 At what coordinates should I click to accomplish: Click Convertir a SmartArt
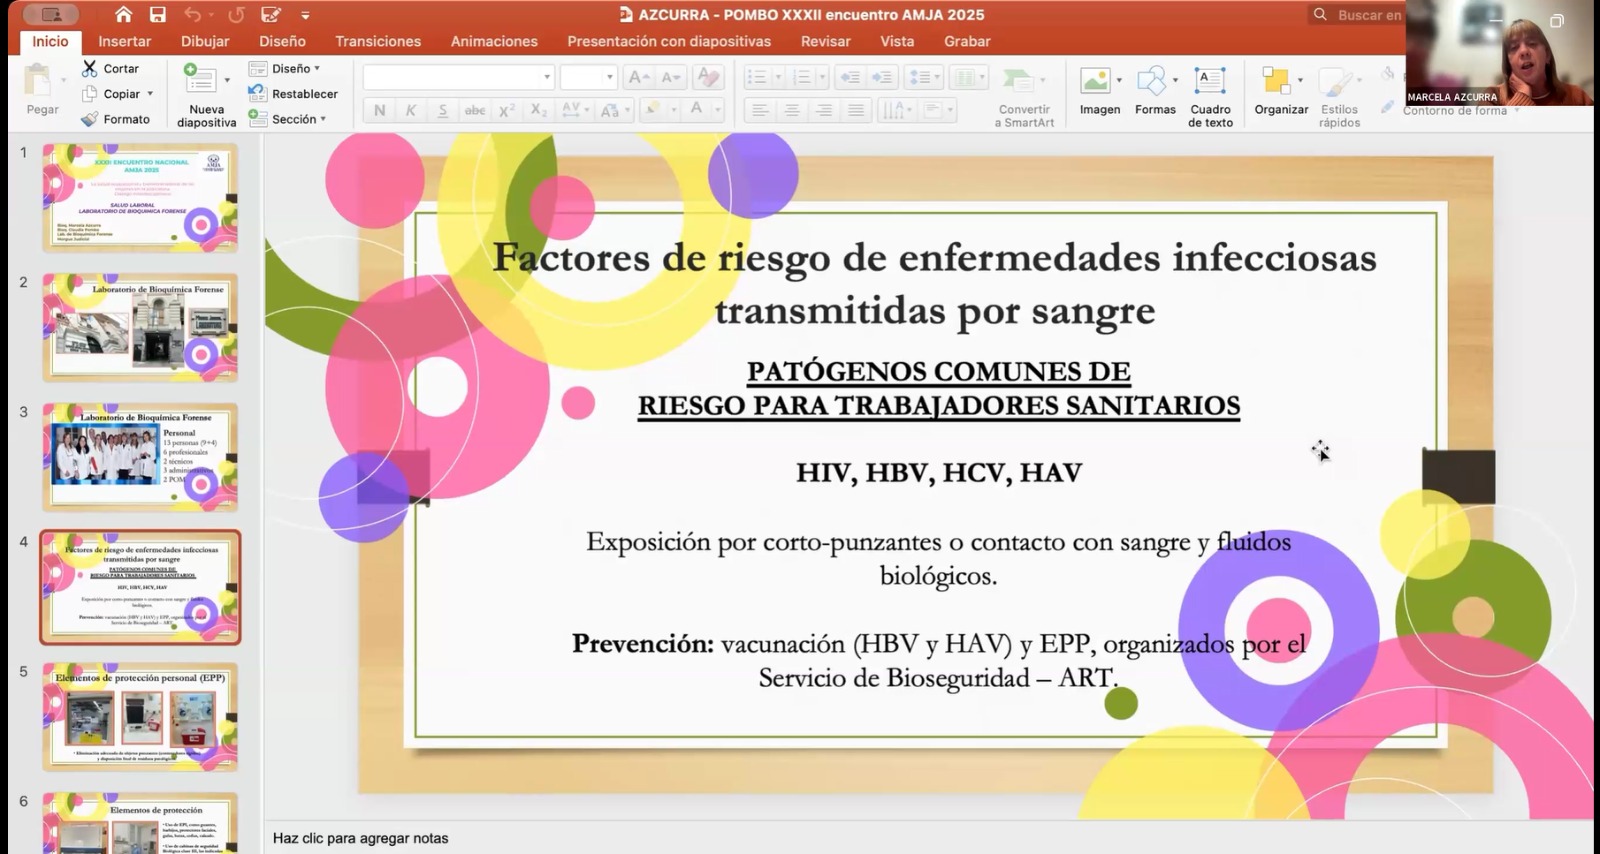coord(1024,96)
